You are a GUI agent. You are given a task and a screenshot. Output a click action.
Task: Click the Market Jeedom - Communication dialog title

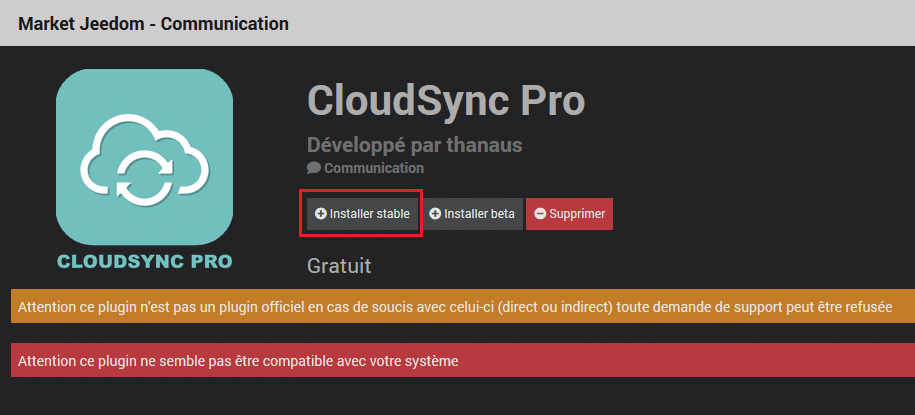(x=153, y=24)
